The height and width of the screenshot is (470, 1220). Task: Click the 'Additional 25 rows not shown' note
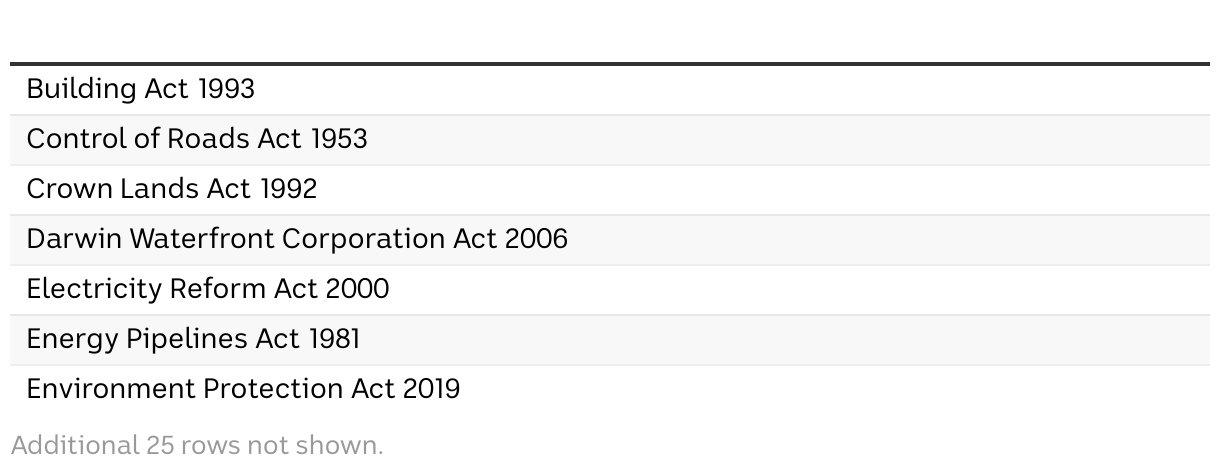pos(197,445)
